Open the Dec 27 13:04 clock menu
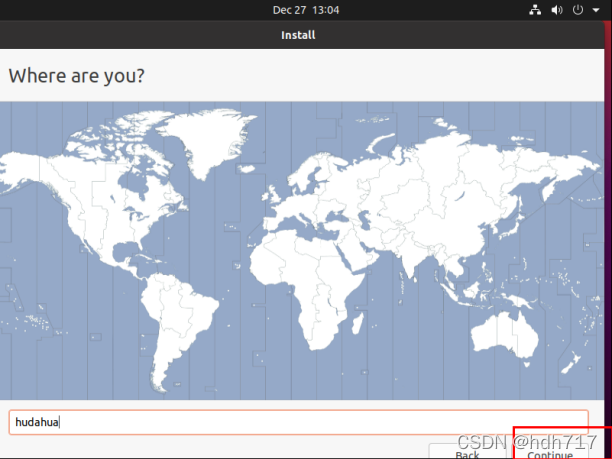This screenshot has height=459, width=612. [x=306, y=10]
